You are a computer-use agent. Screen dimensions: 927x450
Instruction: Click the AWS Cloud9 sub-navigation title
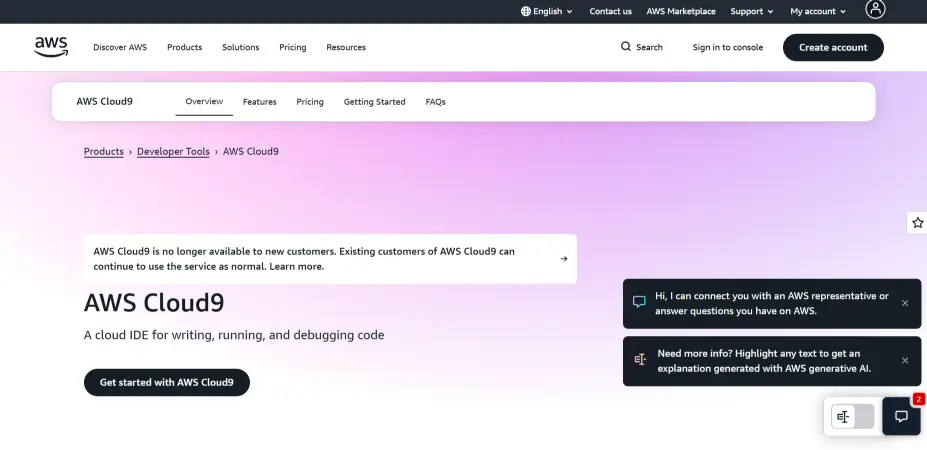tap(104, 102)
